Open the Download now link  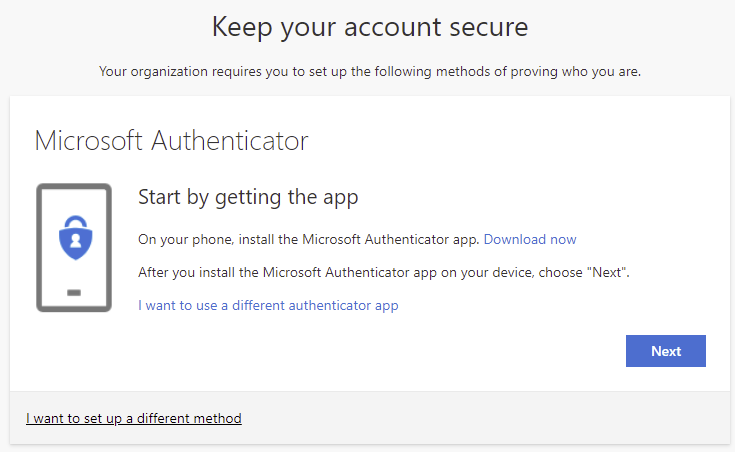tap(530, 239)
